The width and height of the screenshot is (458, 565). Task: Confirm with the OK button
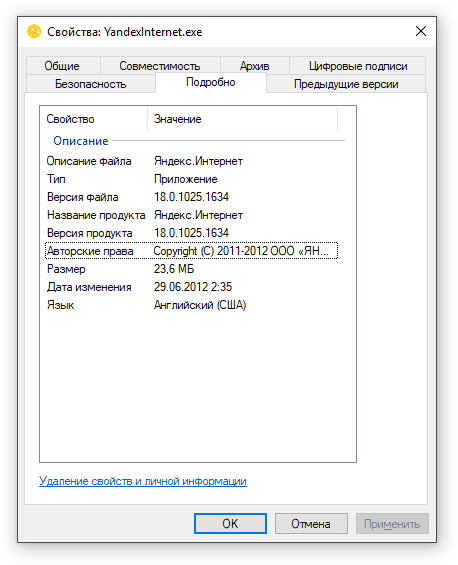[230, 524]
